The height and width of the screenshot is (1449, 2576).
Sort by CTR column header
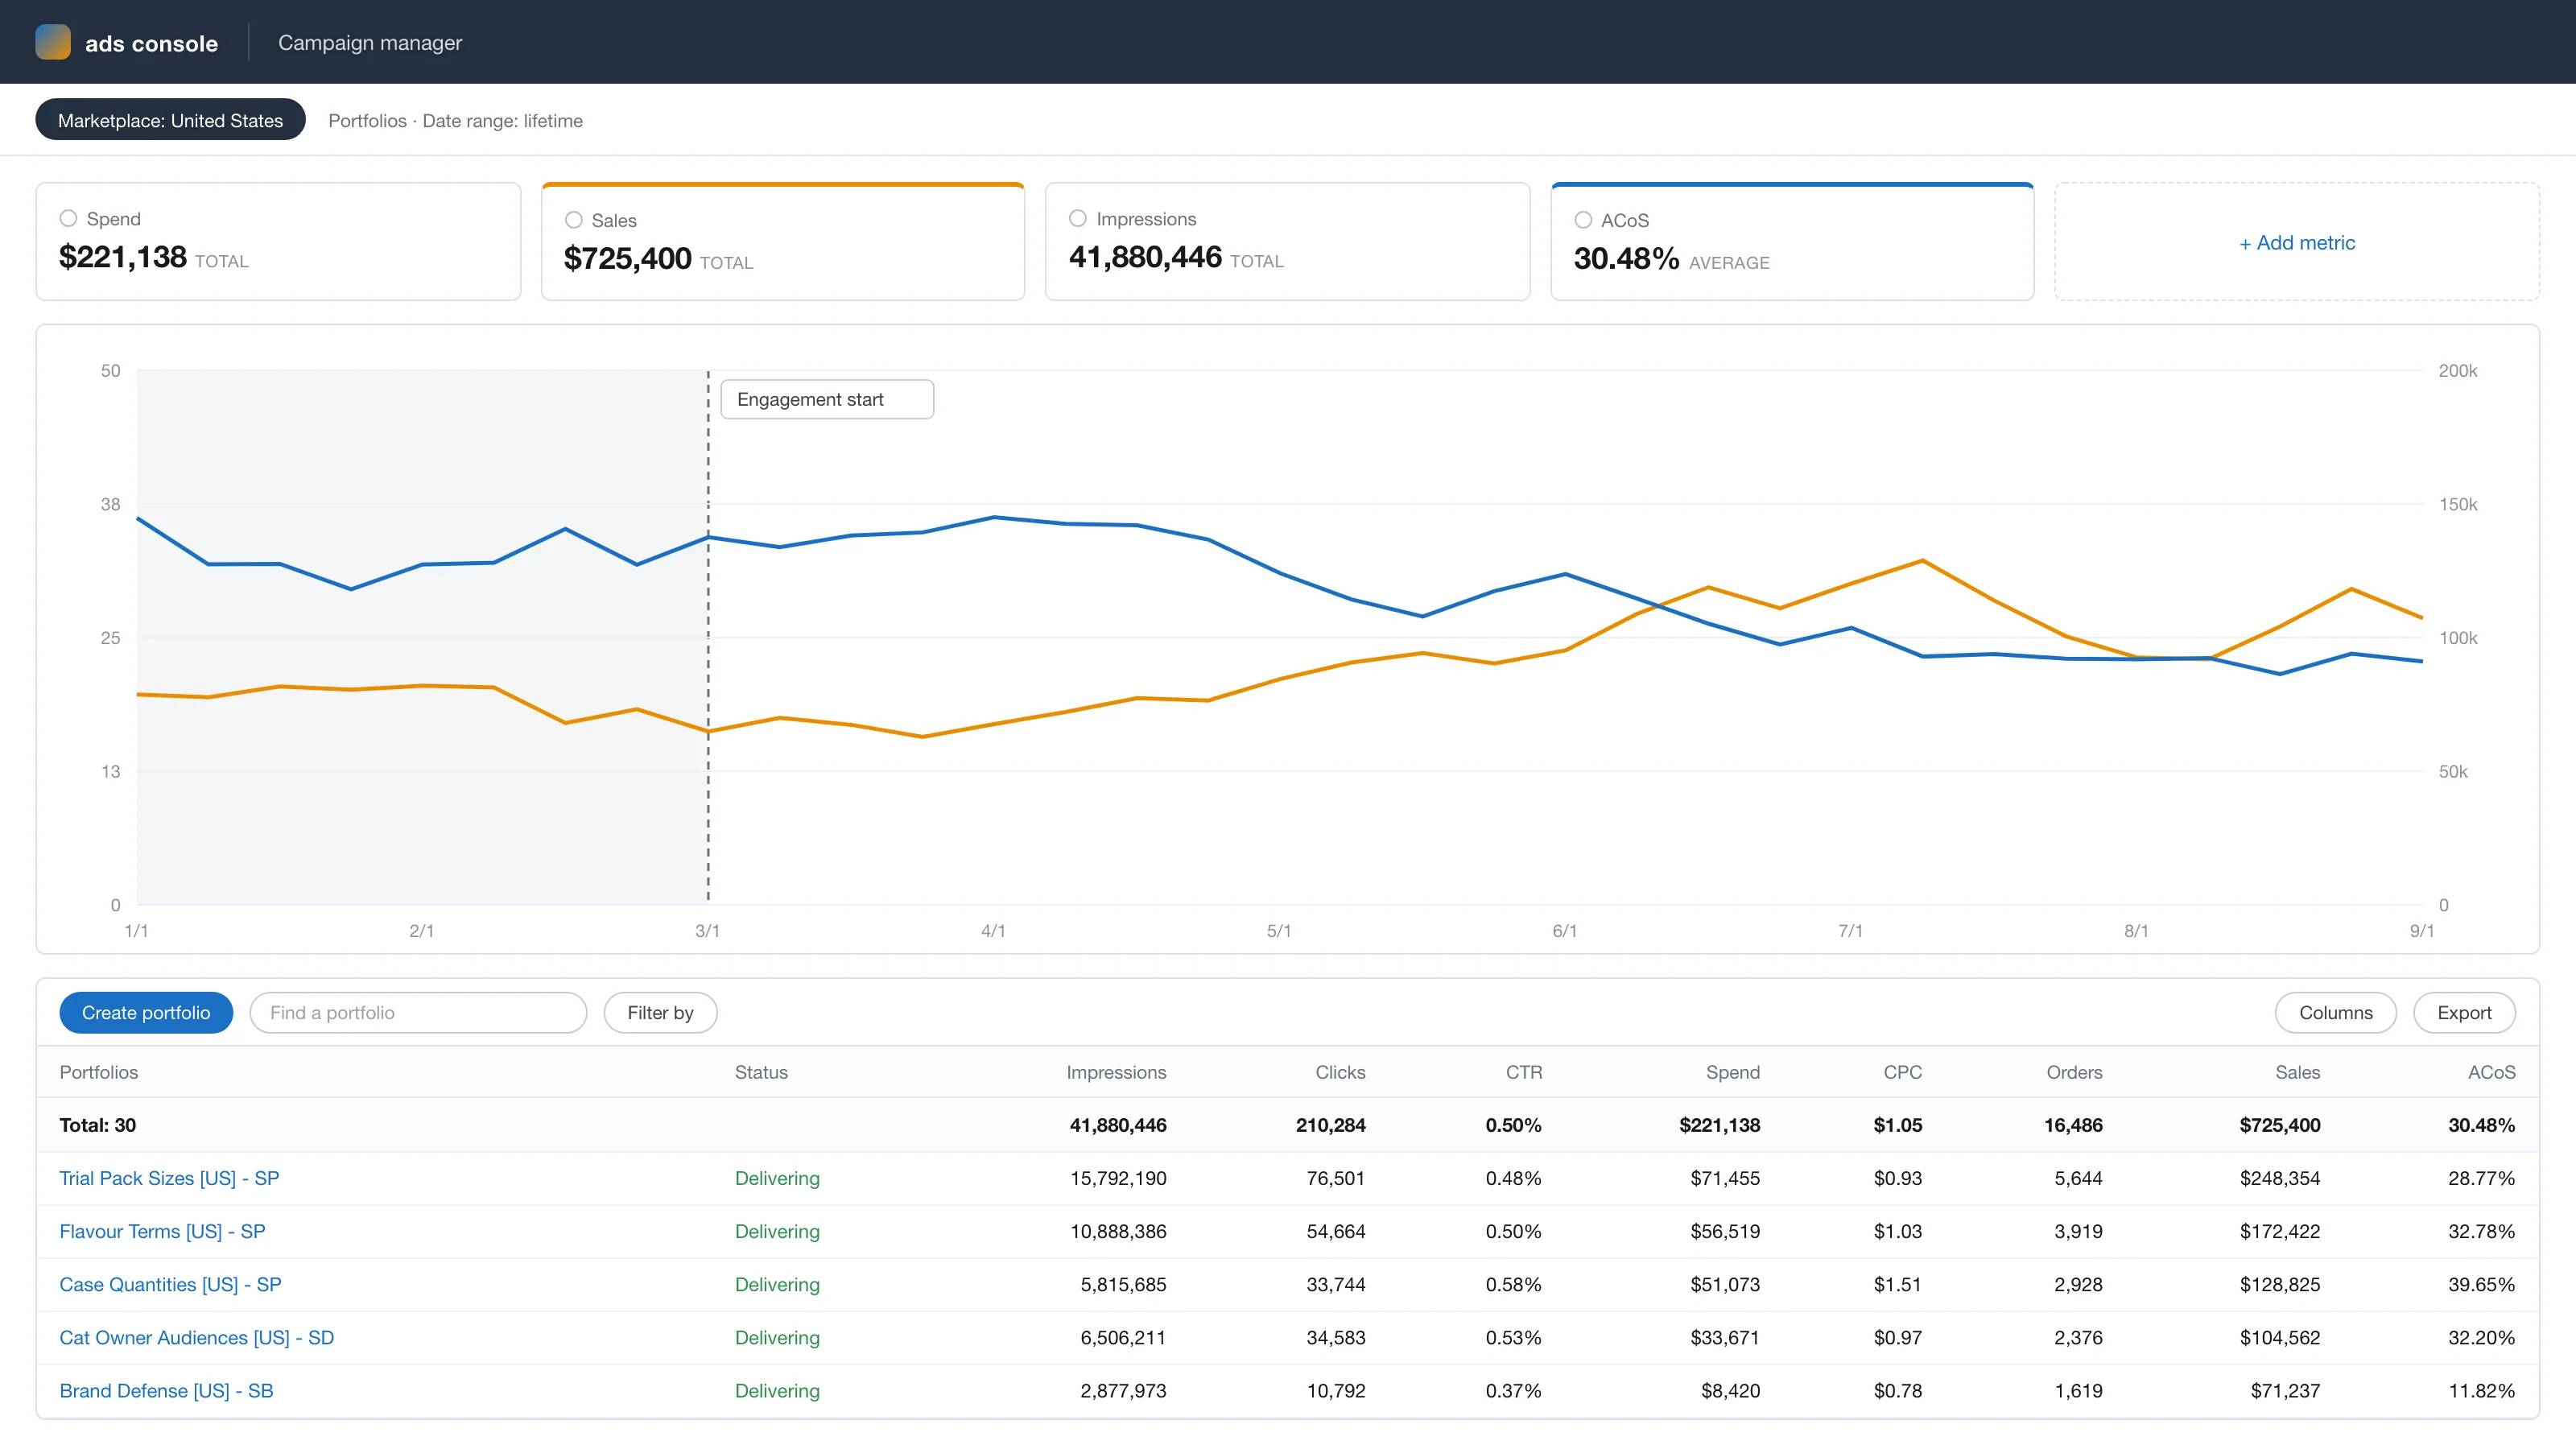pyautogui.click(x=1524, y=1072)
